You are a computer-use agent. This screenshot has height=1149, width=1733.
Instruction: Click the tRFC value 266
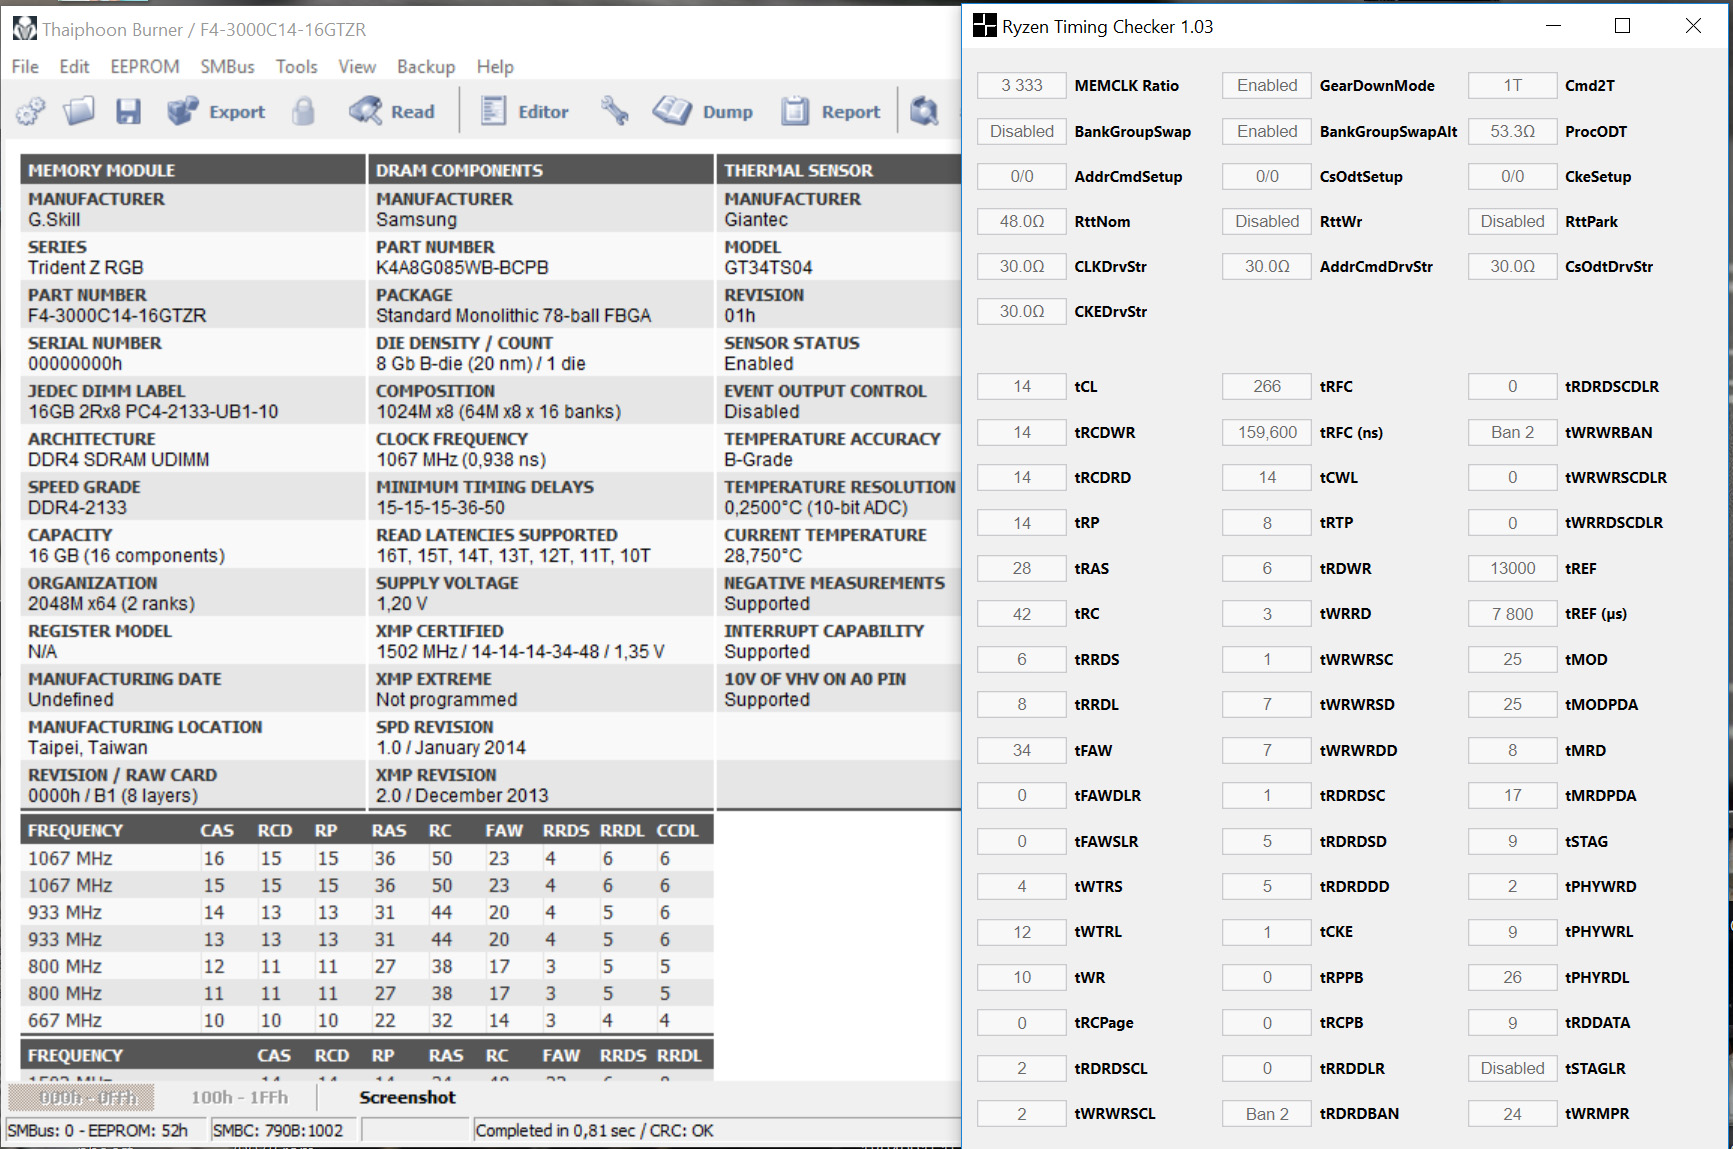pyautogui.click(x=1266, y=387)
